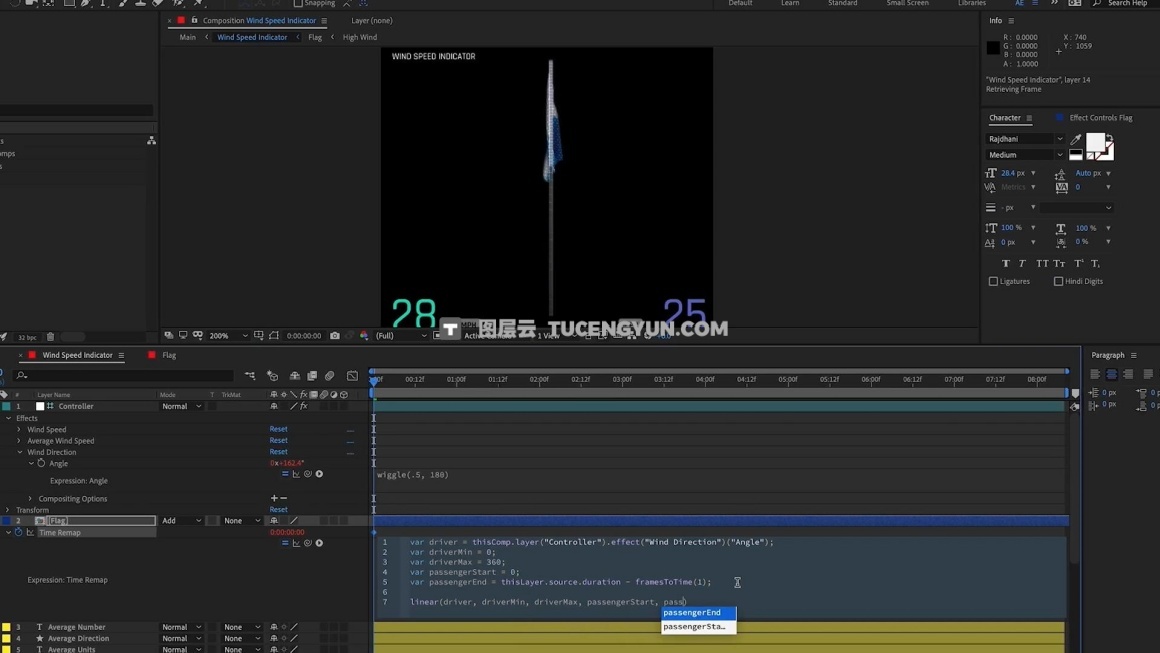Reset the Average Wind Speed effect
1160x653 pixels.
(278, 440)
